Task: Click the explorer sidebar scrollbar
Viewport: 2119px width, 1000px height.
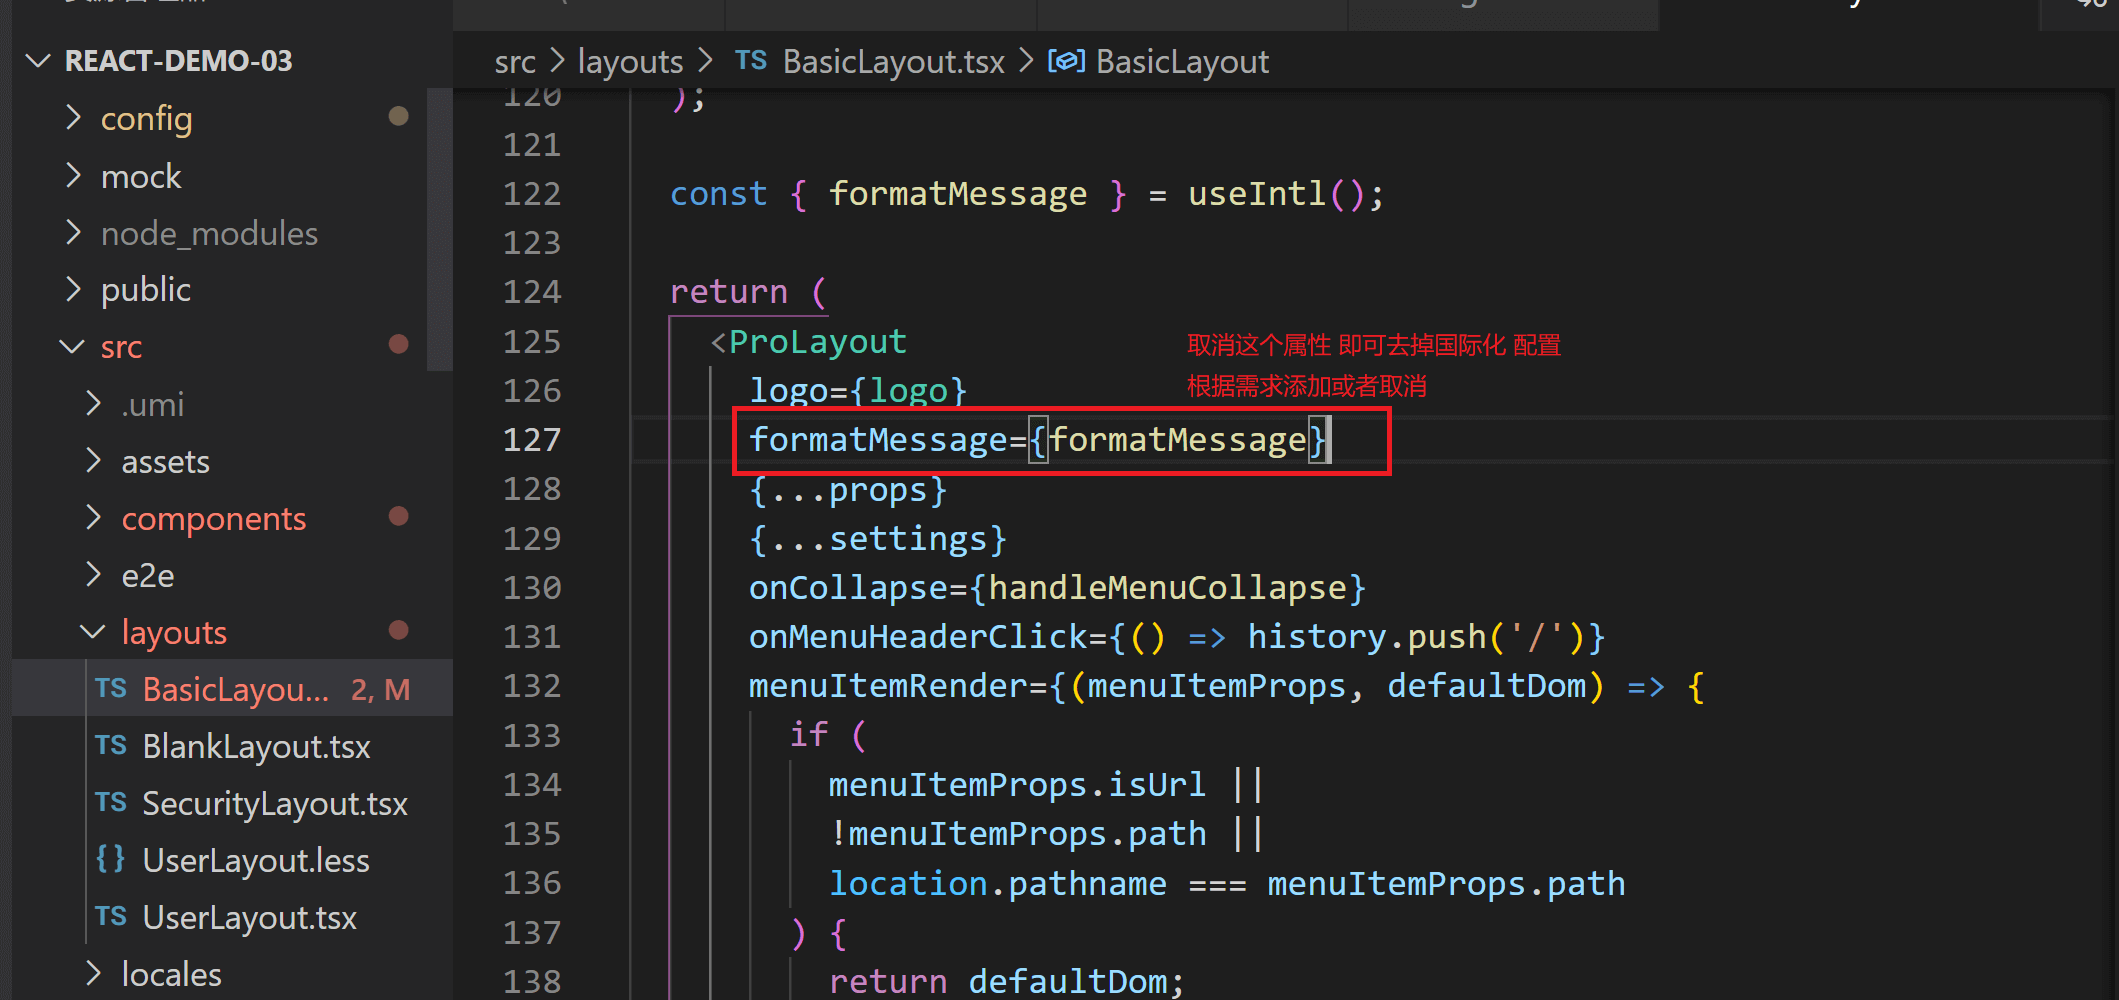Action: click(x=440, y=230)
